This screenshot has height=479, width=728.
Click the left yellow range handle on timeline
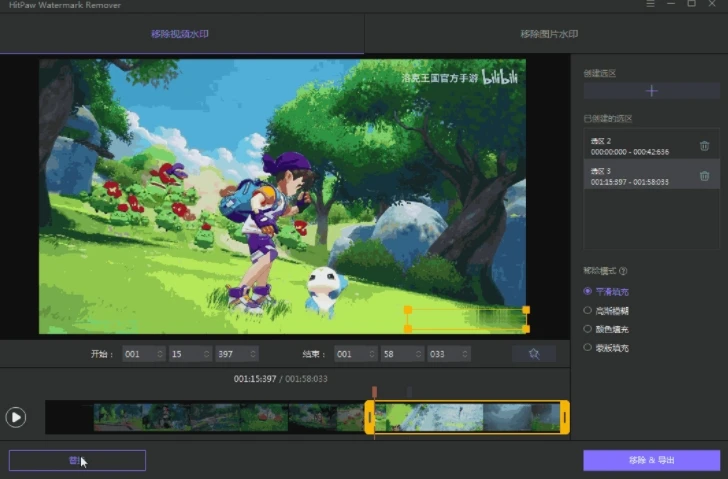370,417
